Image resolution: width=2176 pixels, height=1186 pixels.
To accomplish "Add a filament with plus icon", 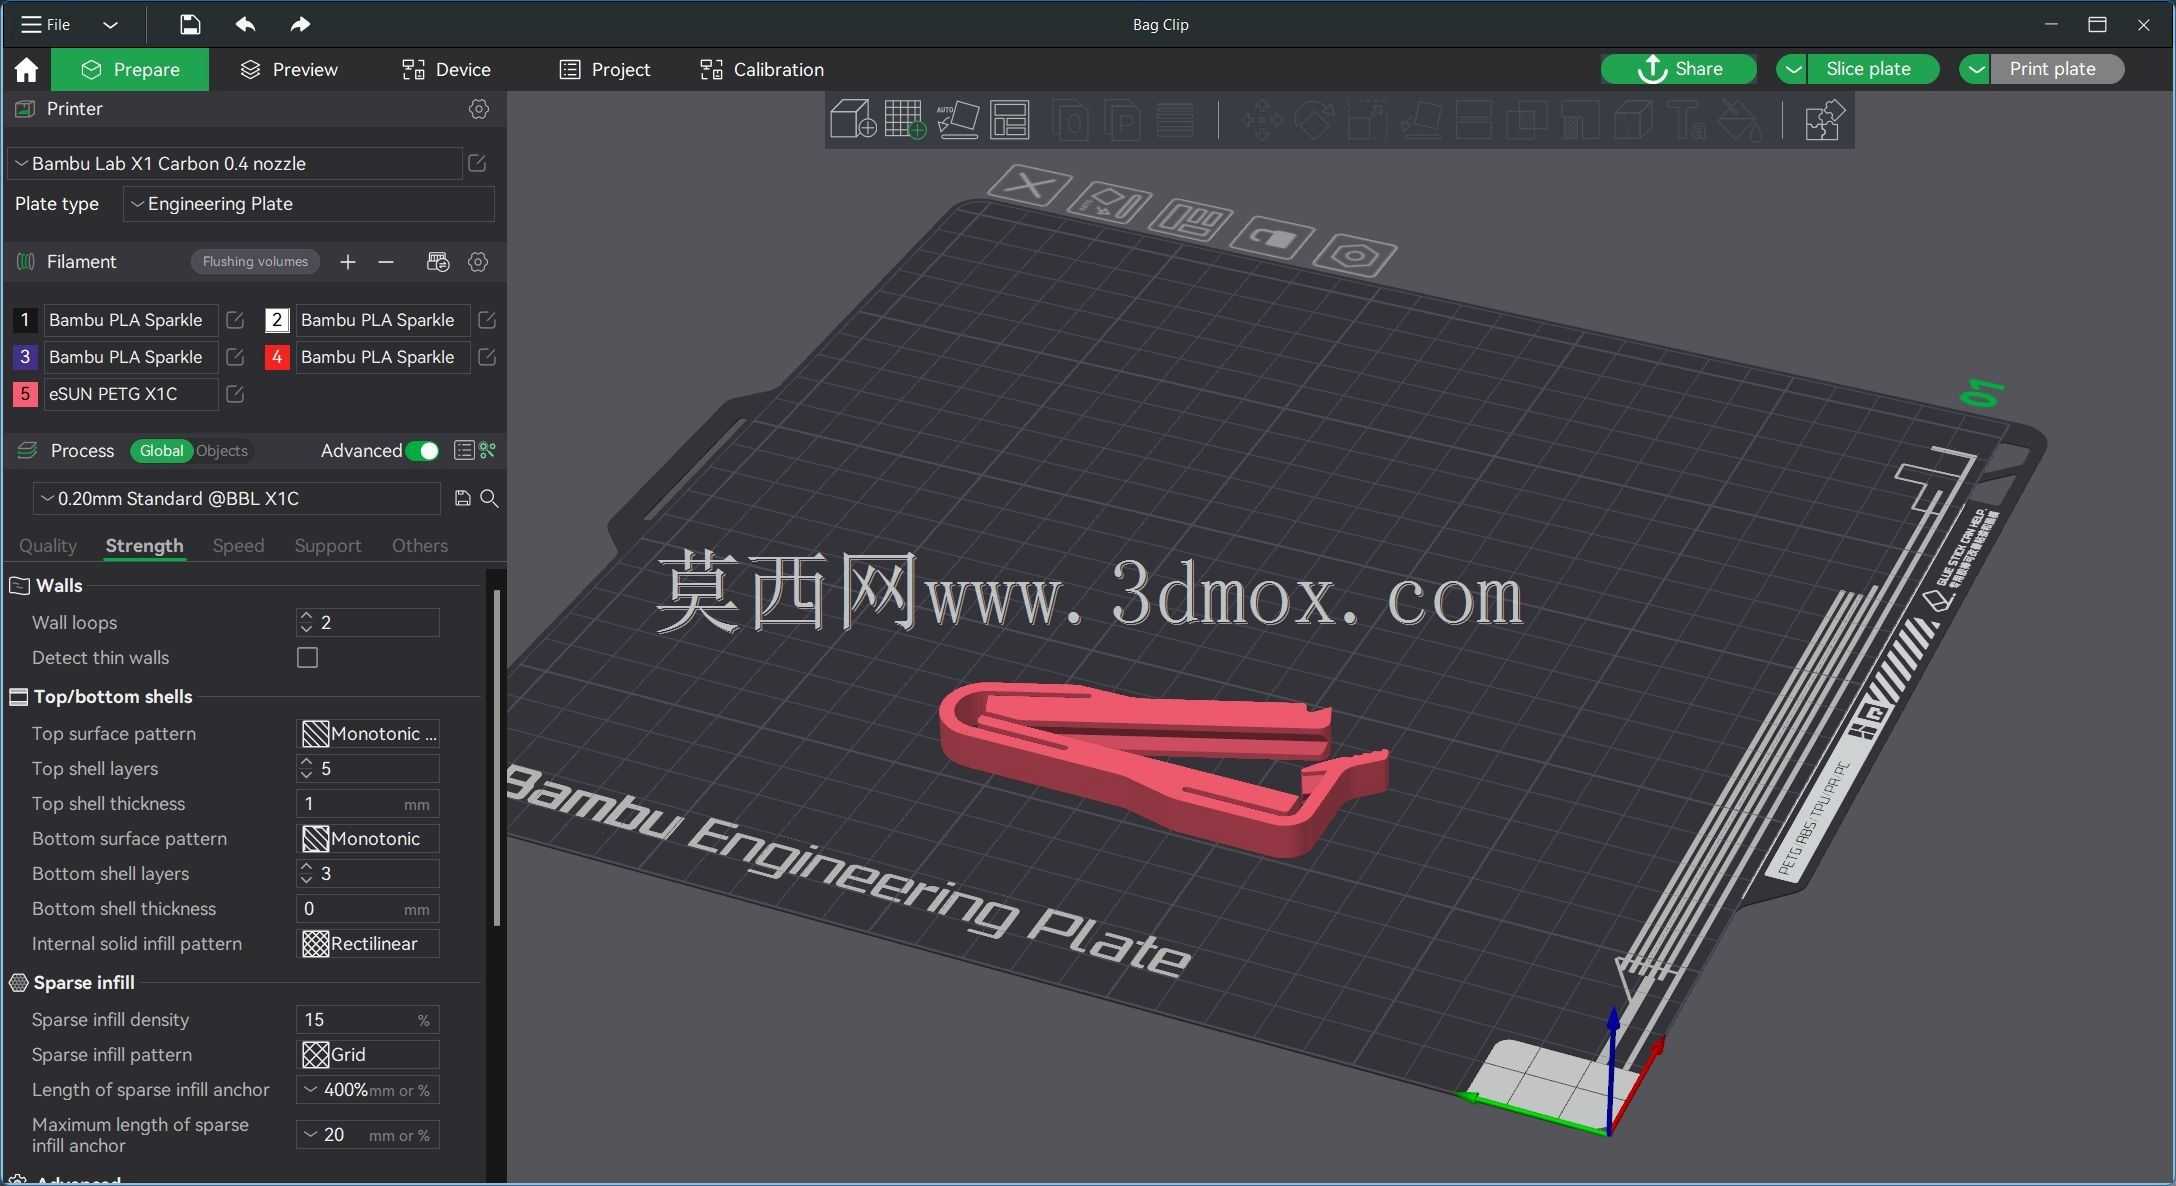I will coord(347,262).
